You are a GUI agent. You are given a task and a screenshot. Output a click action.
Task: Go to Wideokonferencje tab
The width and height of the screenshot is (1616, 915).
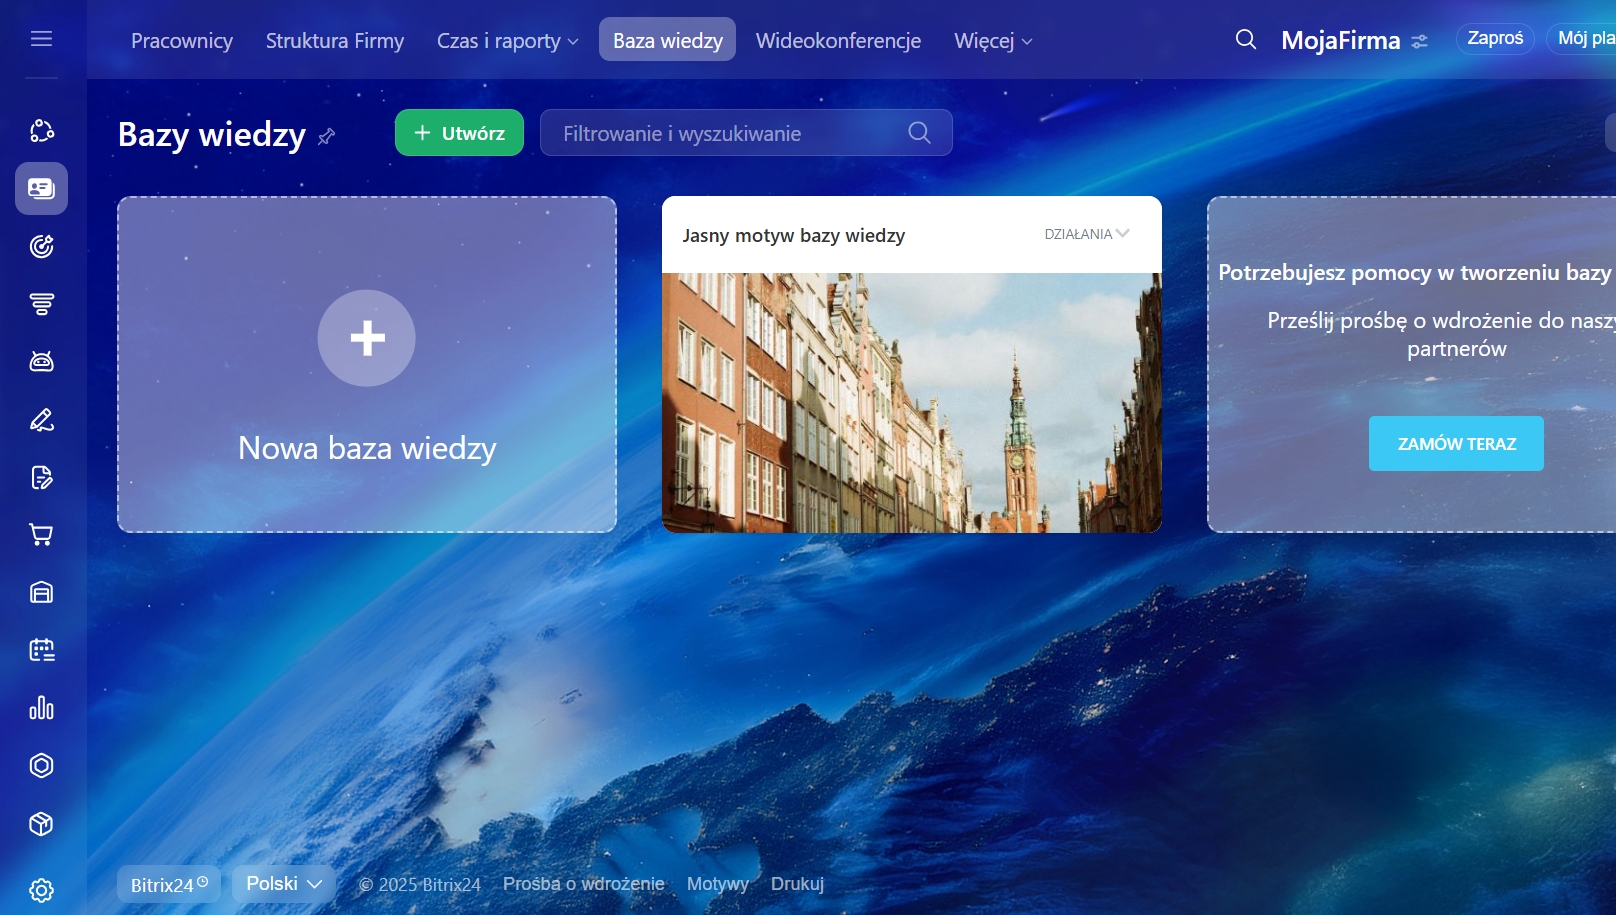[838, 41]
